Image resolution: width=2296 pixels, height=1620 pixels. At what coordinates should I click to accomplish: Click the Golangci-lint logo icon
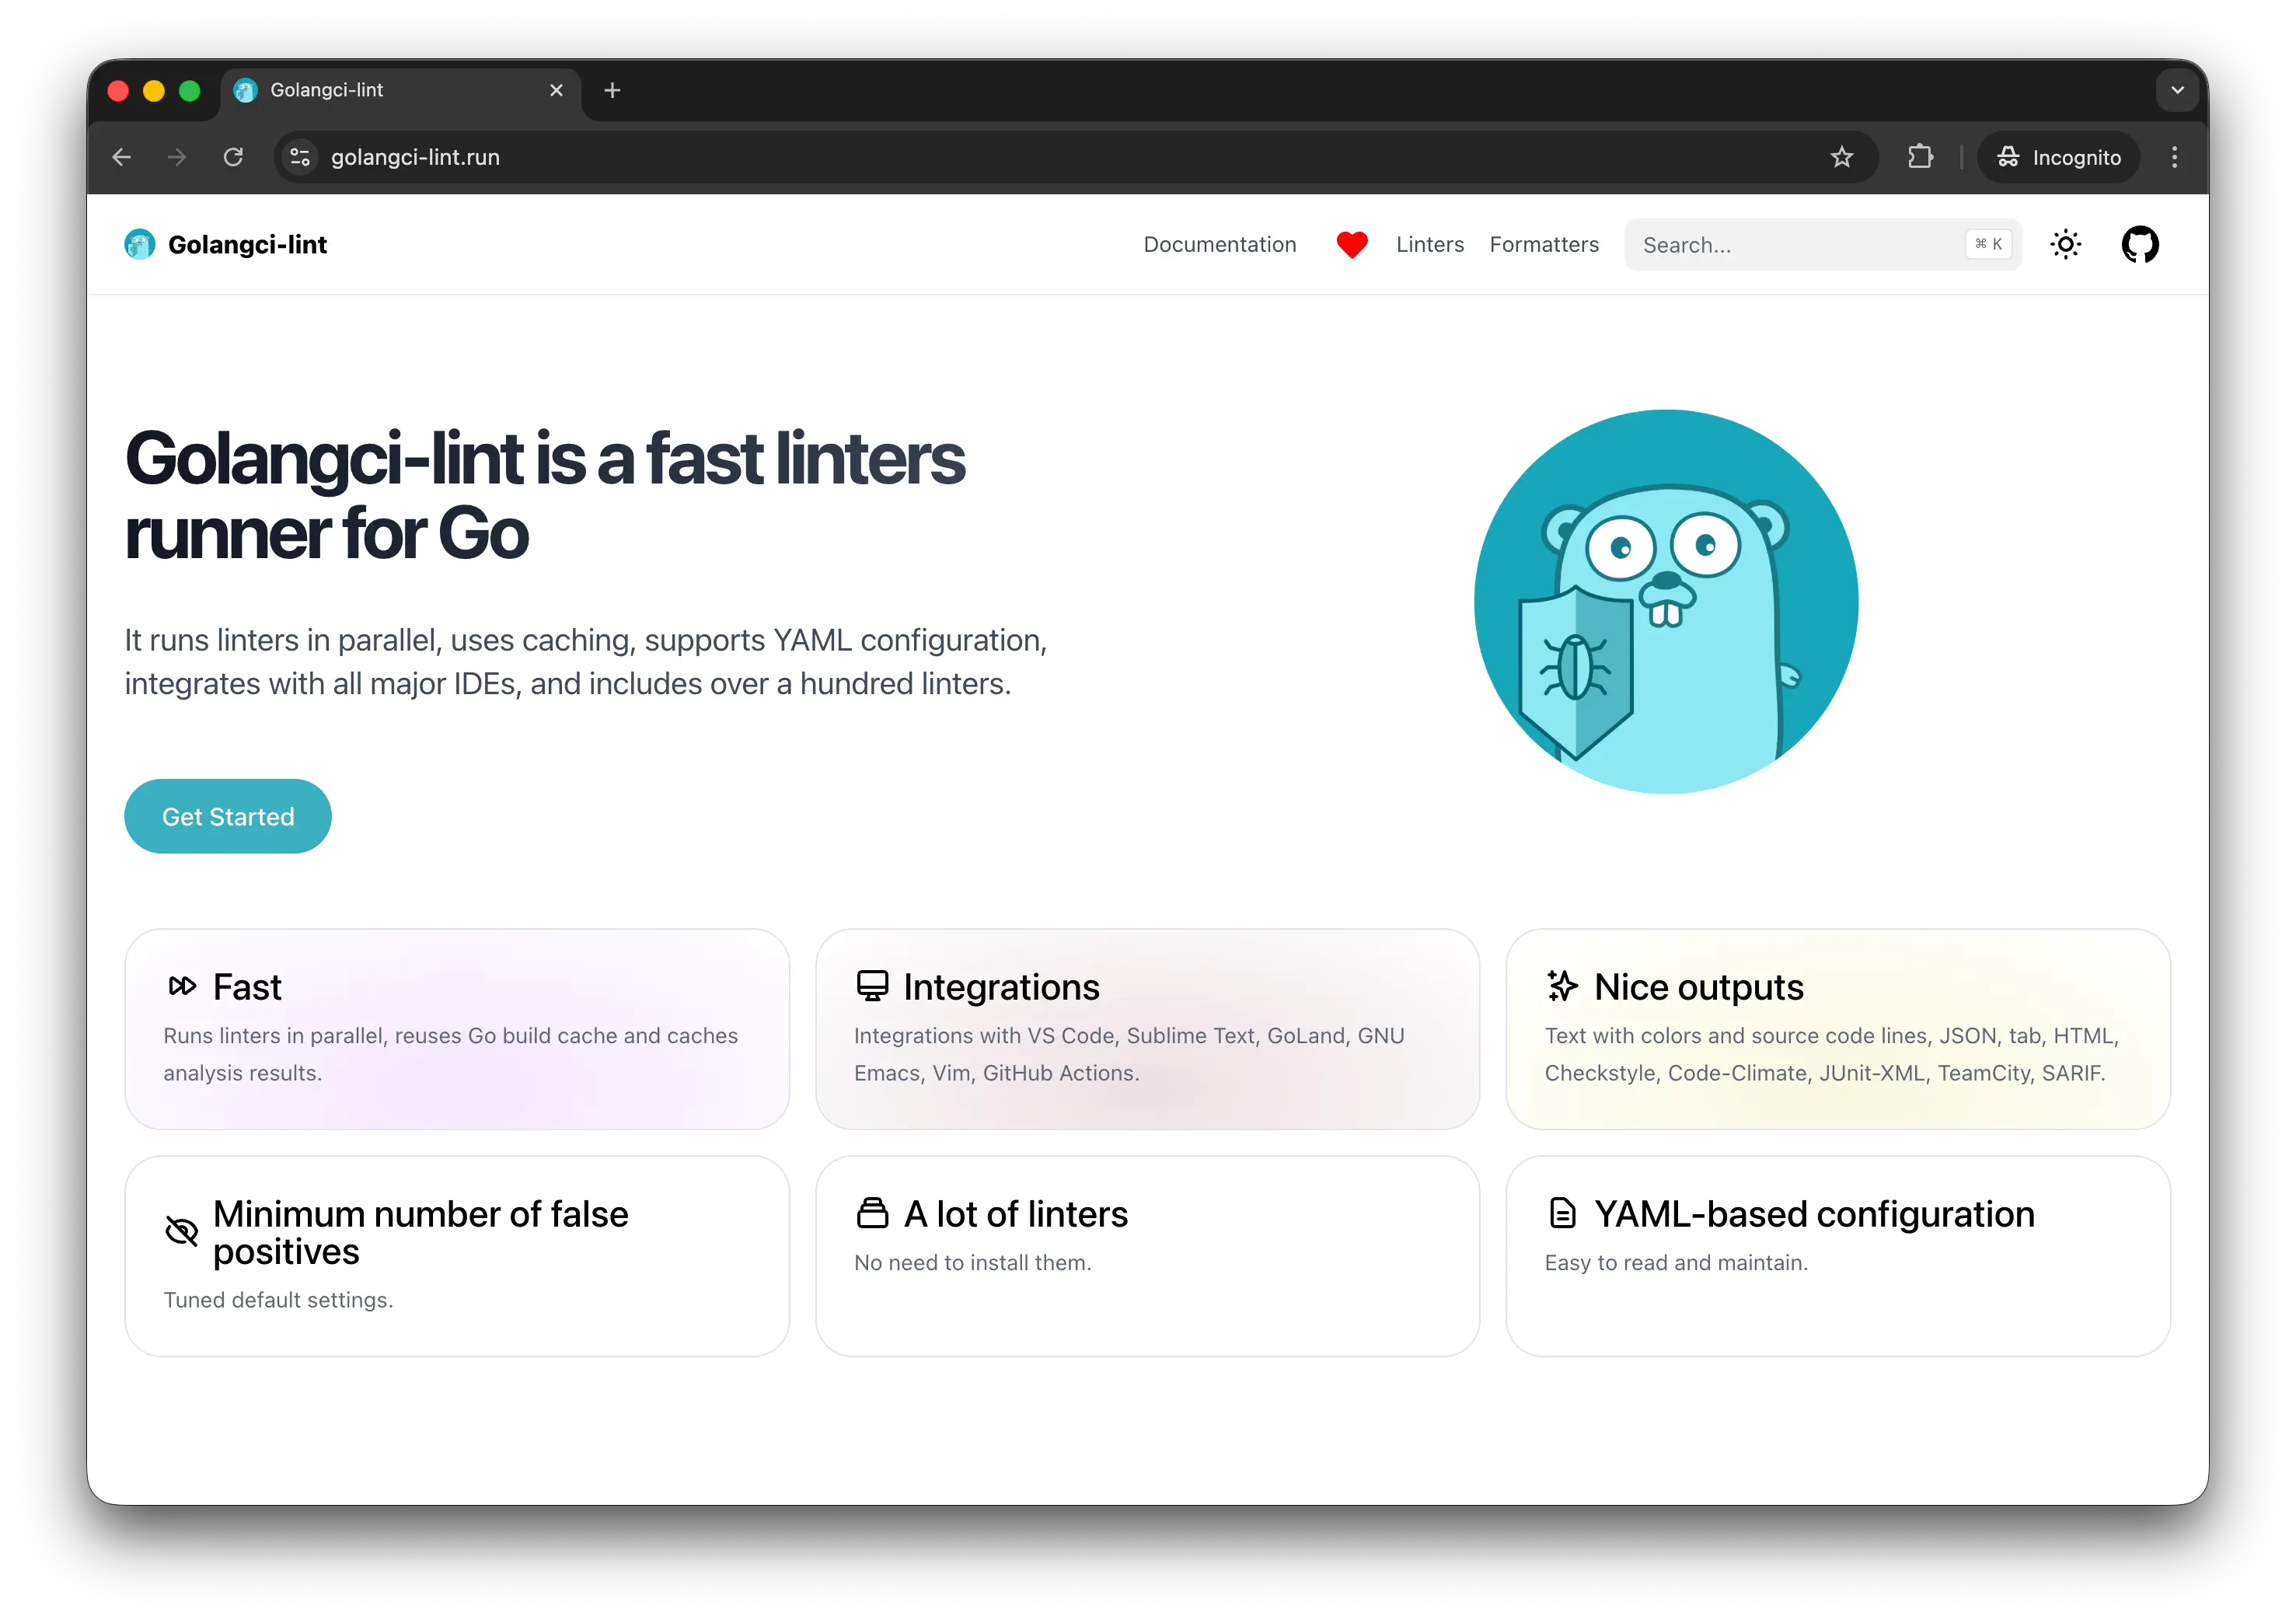click(139, 244)
